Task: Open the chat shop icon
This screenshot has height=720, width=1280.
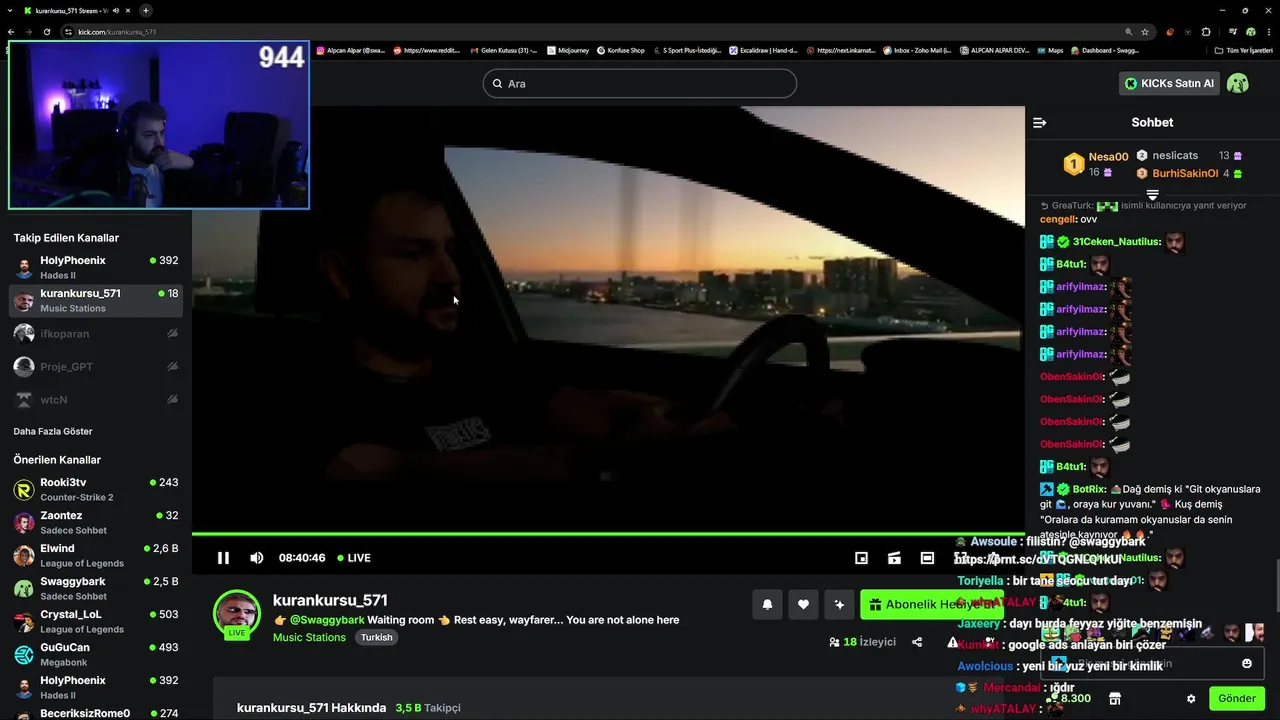Action: click(1115, 698)
